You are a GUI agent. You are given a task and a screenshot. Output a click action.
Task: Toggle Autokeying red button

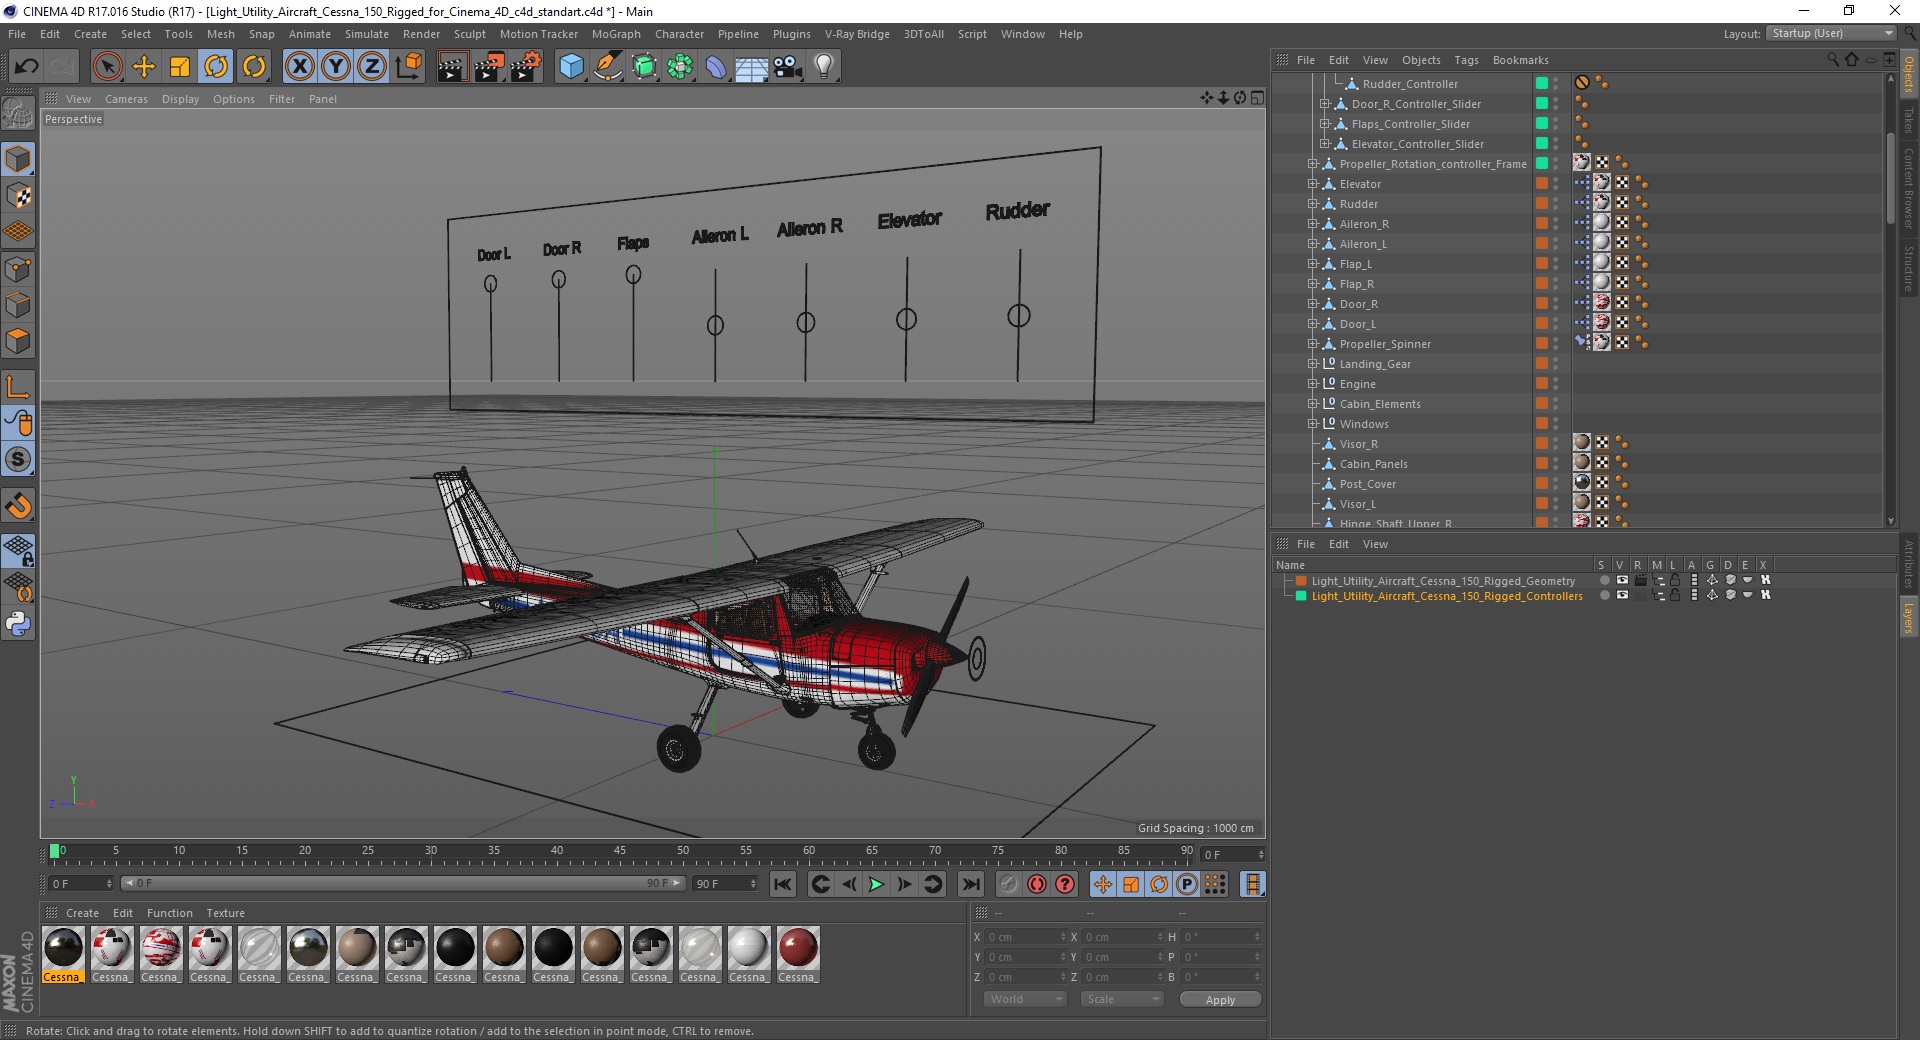click(1037, 884)
